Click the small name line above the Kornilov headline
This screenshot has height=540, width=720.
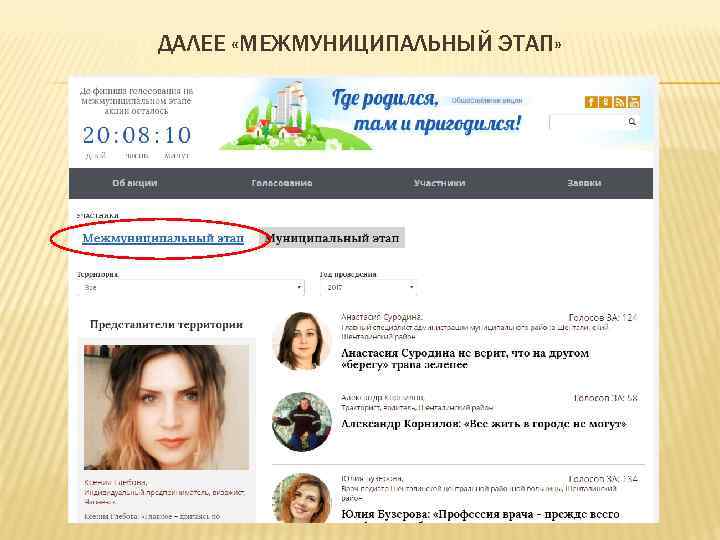point(382,397)
